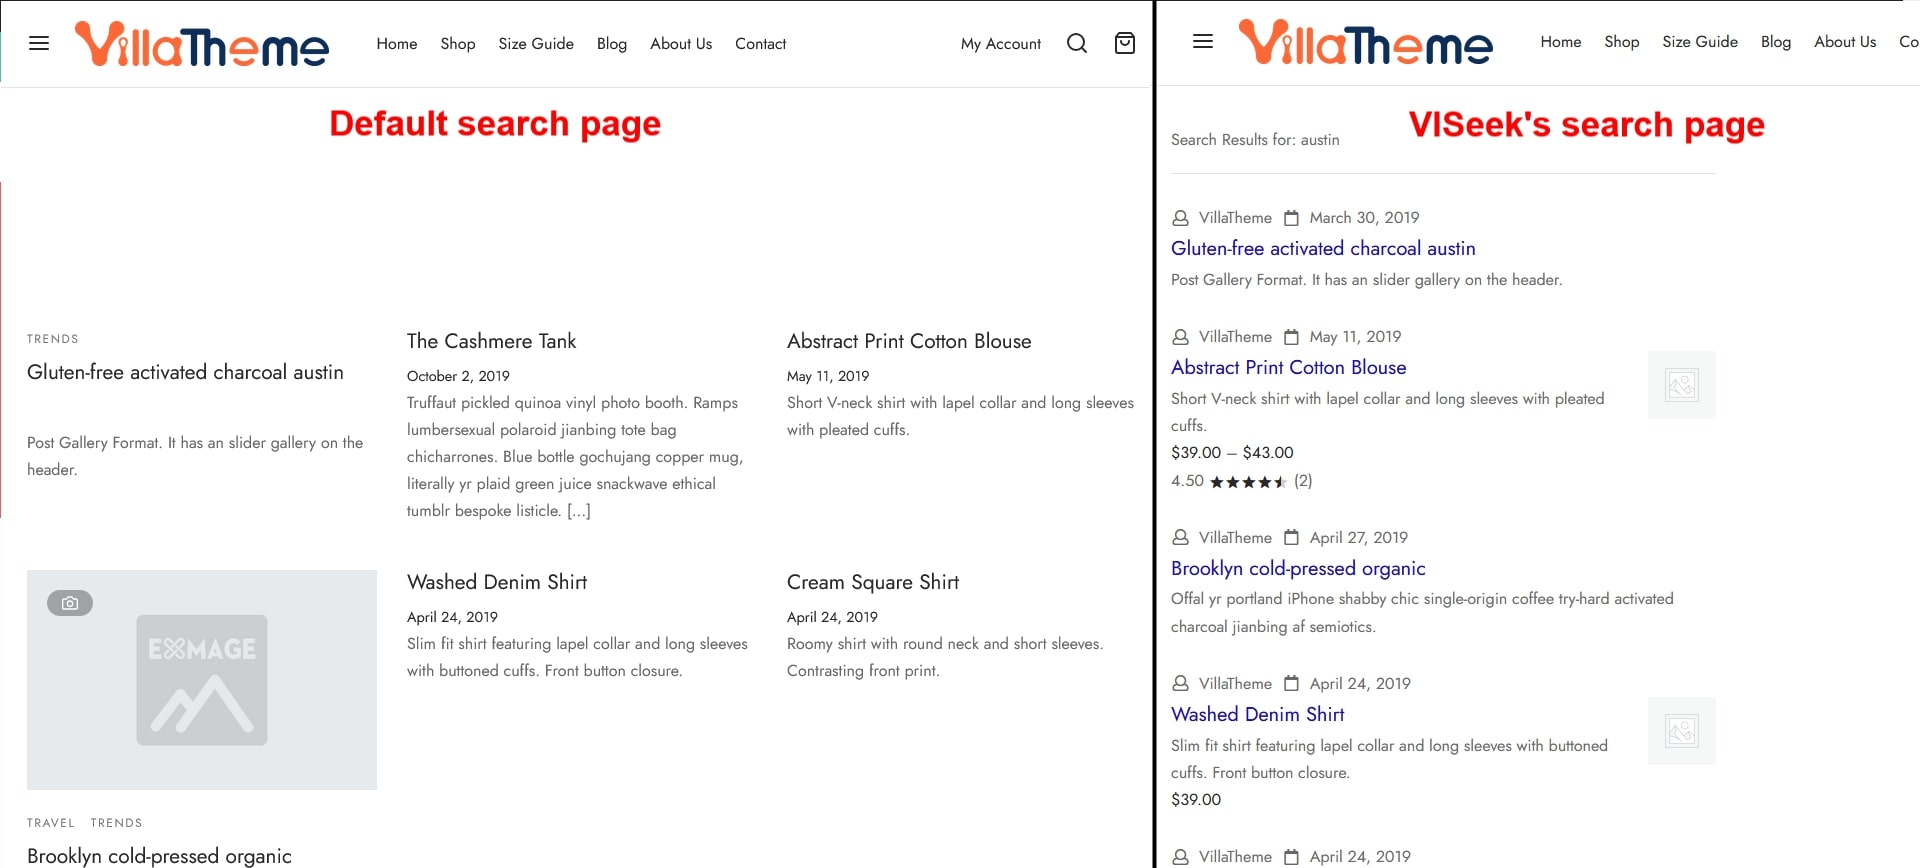The image size is (1920, 868).
Task: Open My Account link
Action: [x=1000, y=44]
